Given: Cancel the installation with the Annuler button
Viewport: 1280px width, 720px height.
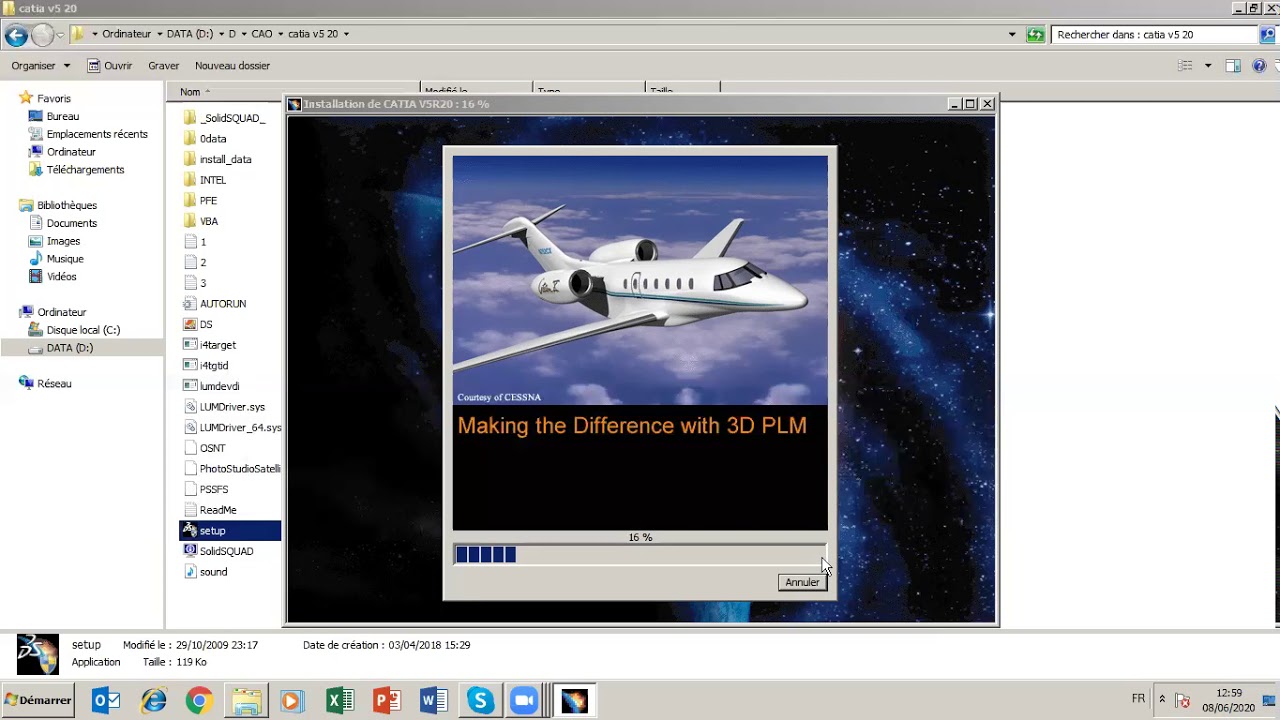Looking at the screenshot, I should (x=802, y=582).
